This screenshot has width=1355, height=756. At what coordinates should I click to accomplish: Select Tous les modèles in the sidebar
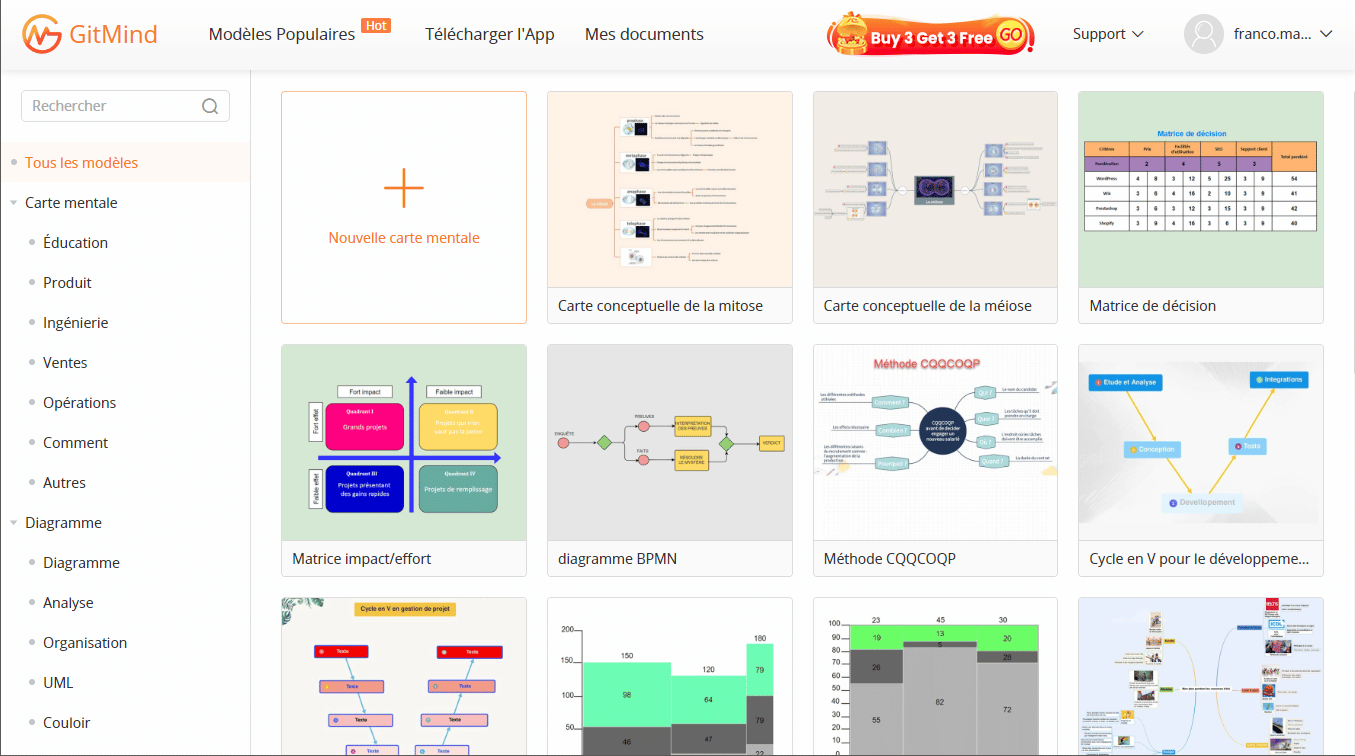(81, 163)
